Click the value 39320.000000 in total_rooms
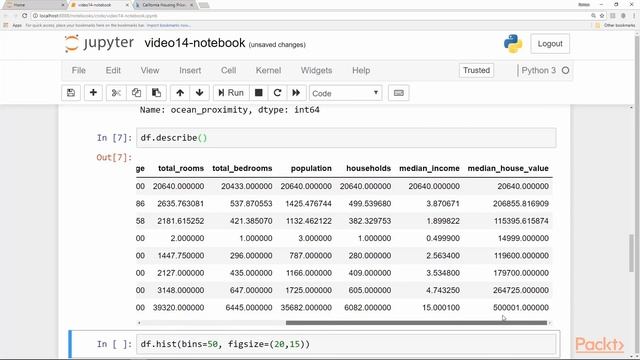 coord(178,308)
